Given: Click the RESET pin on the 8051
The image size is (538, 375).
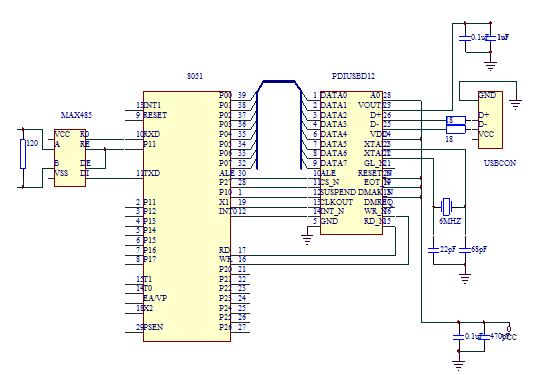Looking at the screenshot, I should click(155, 115).
